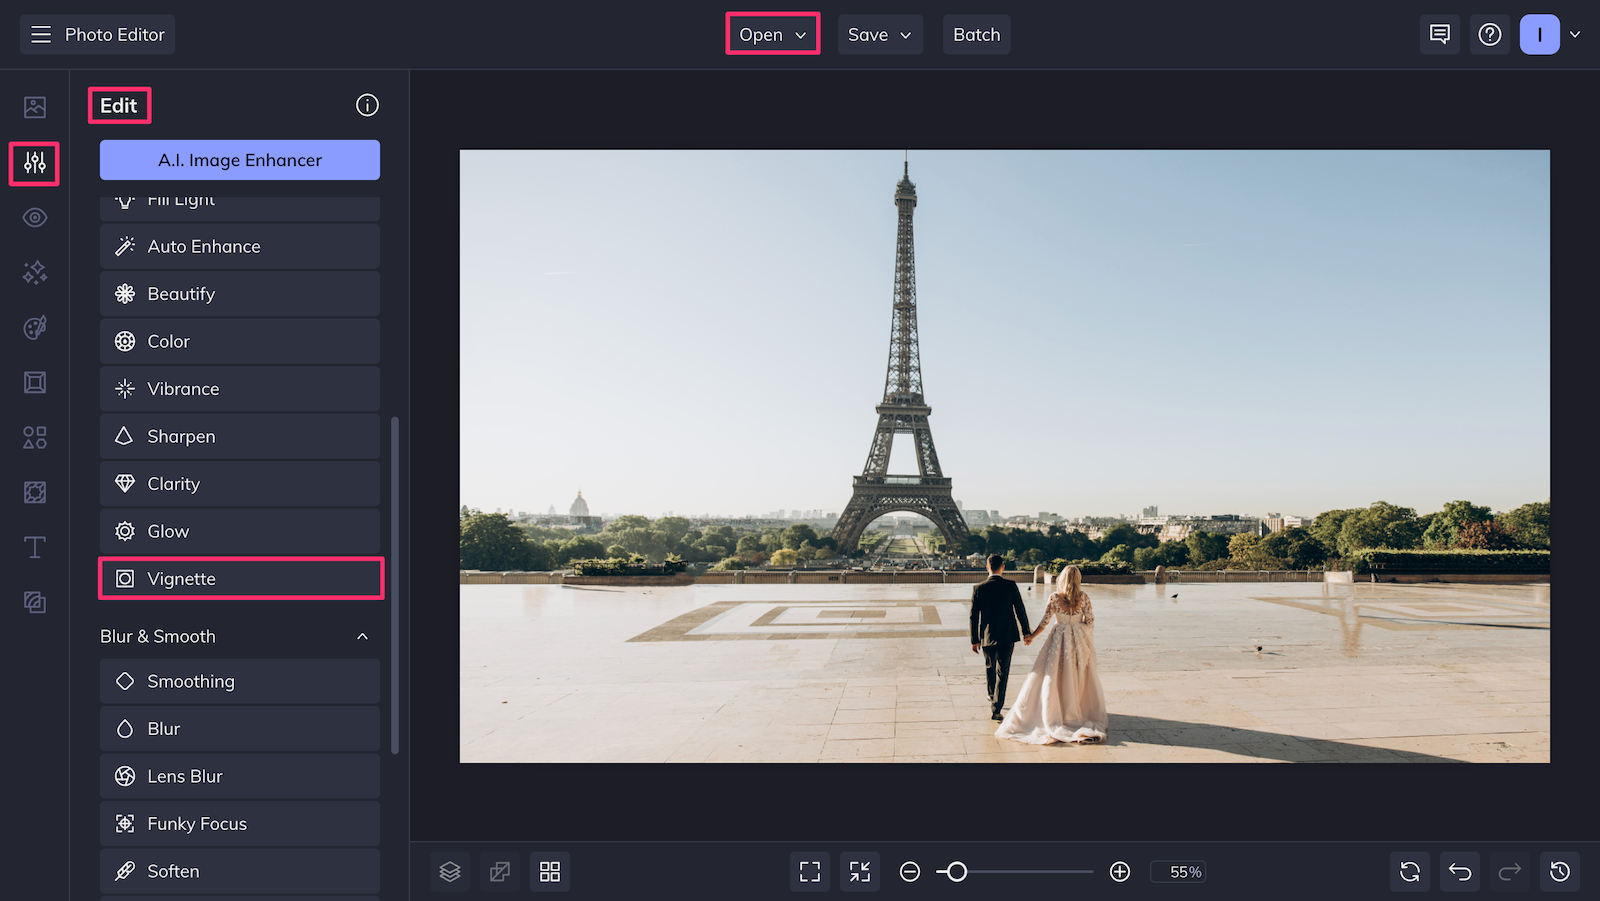Screen dimensions: 1600x901
Task: Open the Photo Editor hamburger menu
Action: (x=40, y=33)
